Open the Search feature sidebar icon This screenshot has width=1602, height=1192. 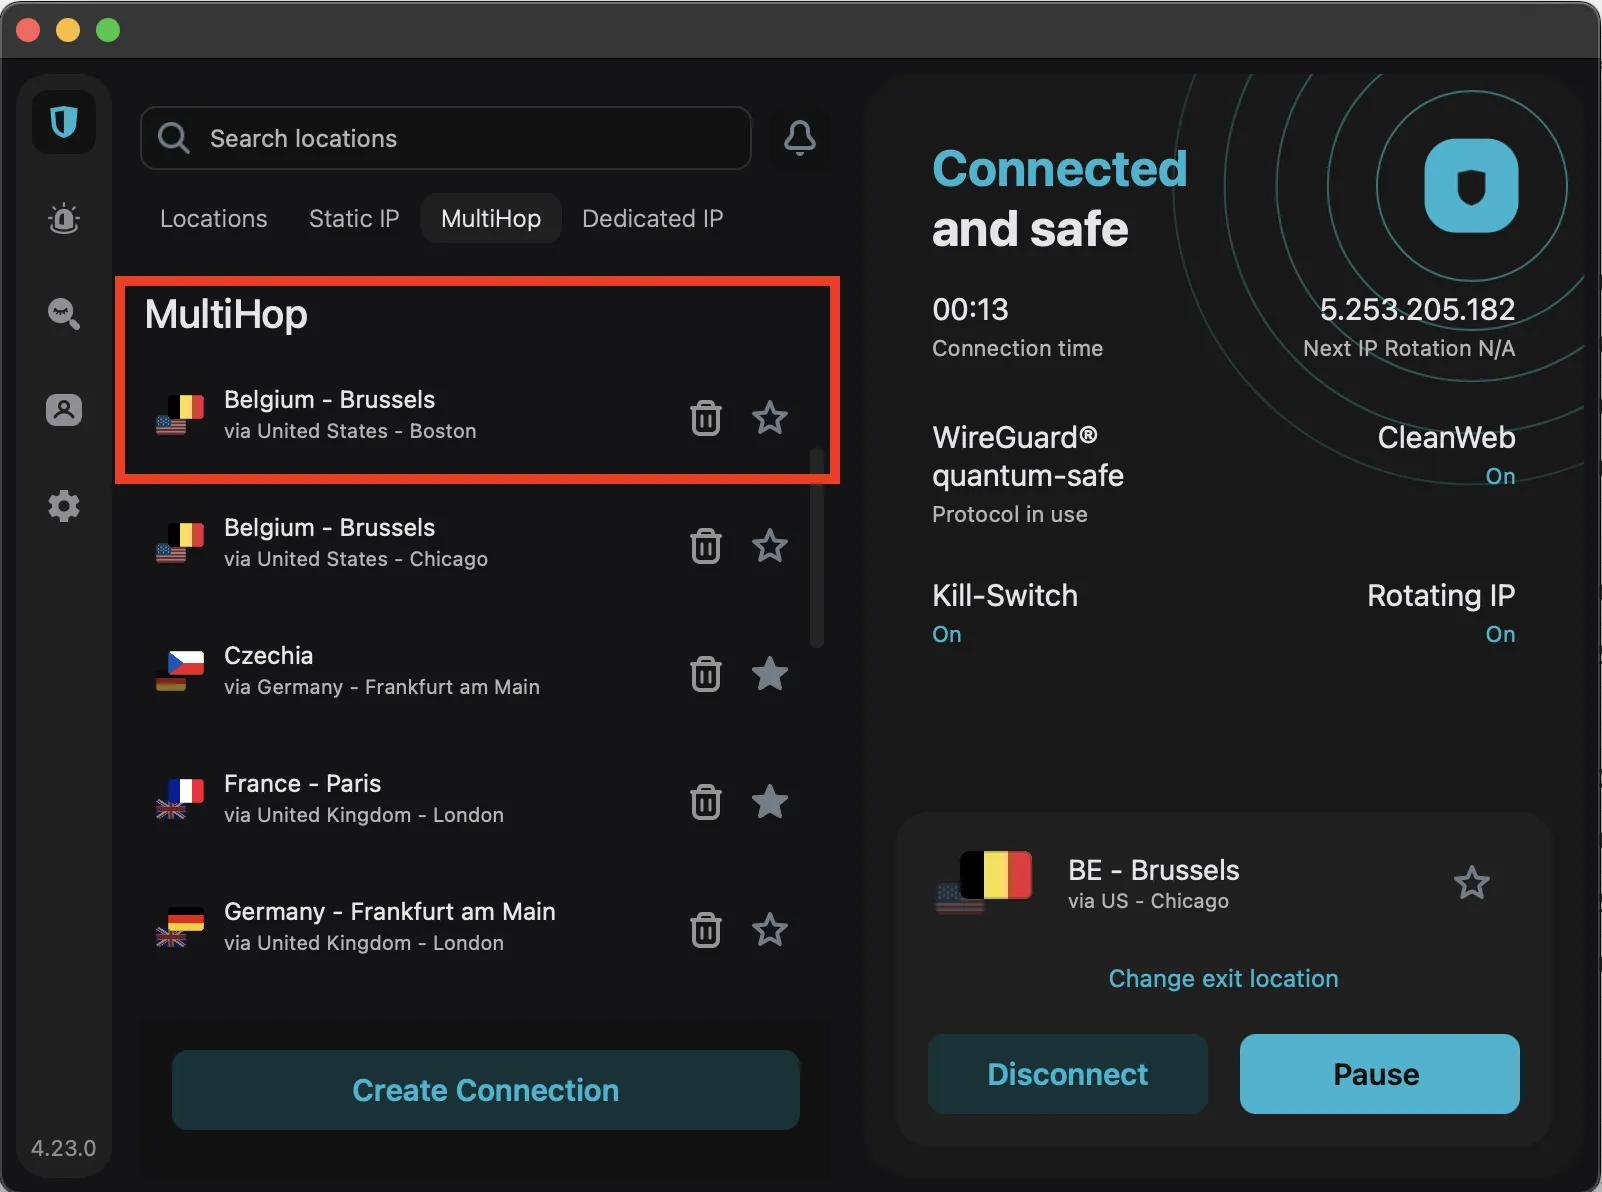(x=64, y=314)
